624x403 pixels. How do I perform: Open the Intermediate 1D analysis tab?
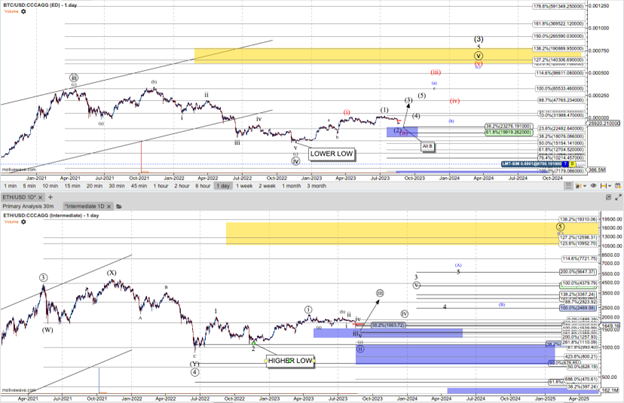click(84, 207)
